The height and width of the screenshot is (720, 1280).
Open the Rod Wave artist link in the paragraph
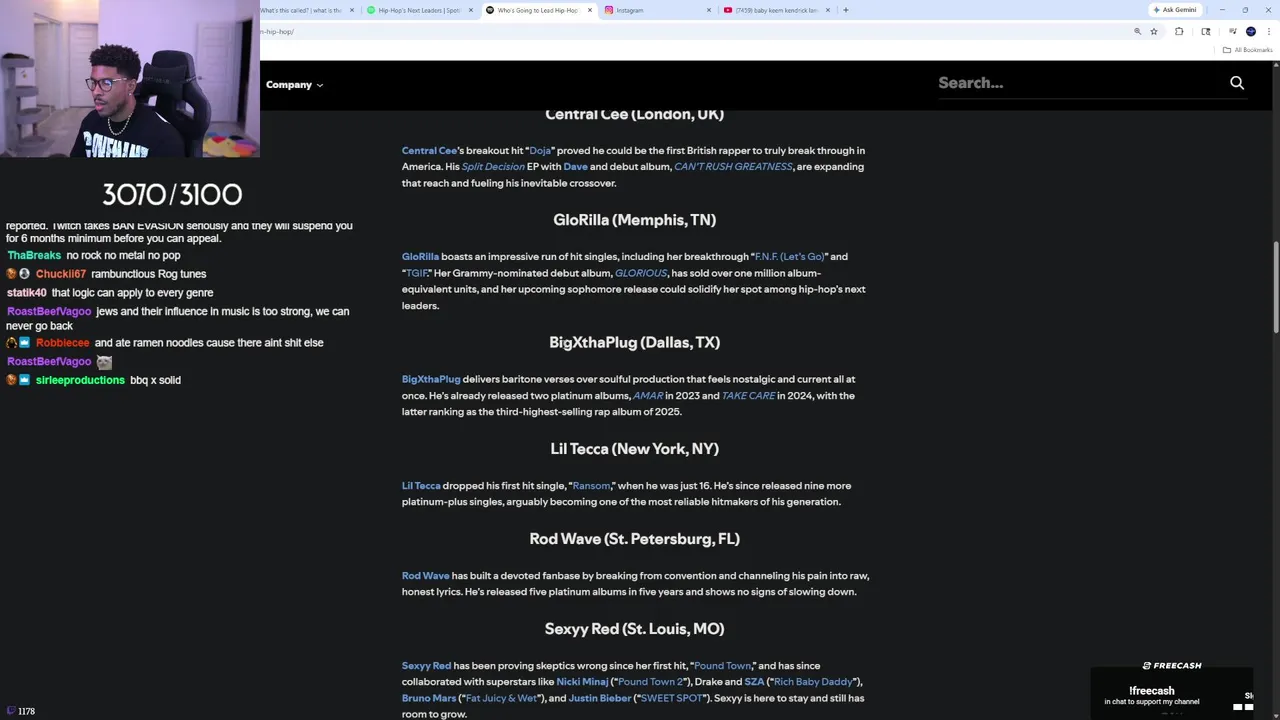425,576
